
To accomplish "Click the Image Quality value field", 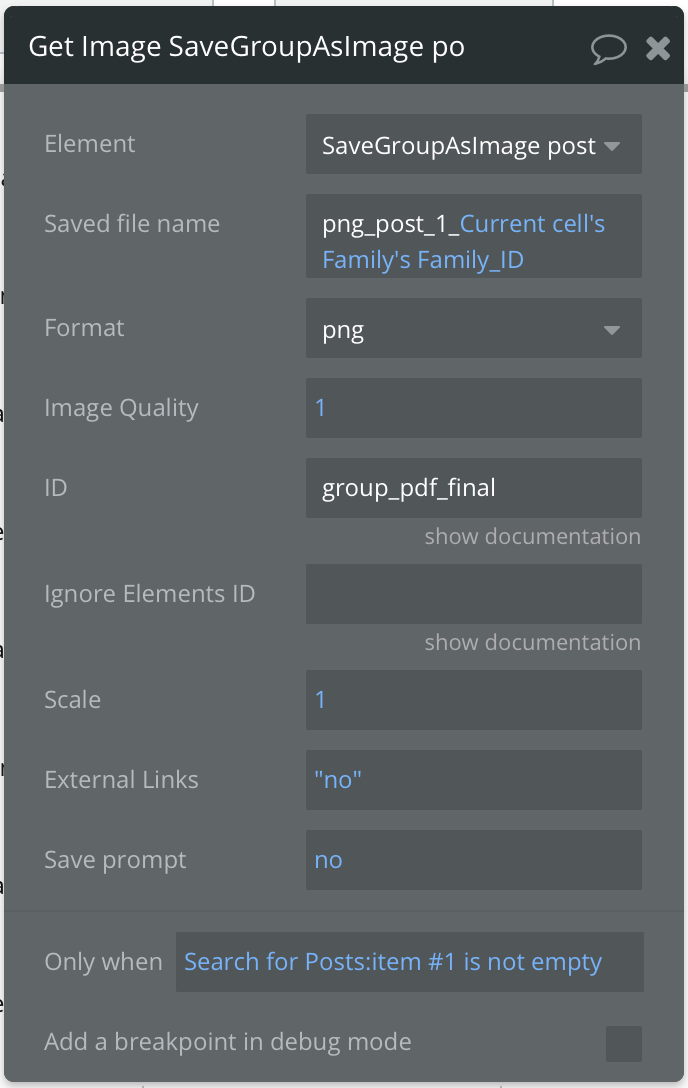I will [473, 408].
